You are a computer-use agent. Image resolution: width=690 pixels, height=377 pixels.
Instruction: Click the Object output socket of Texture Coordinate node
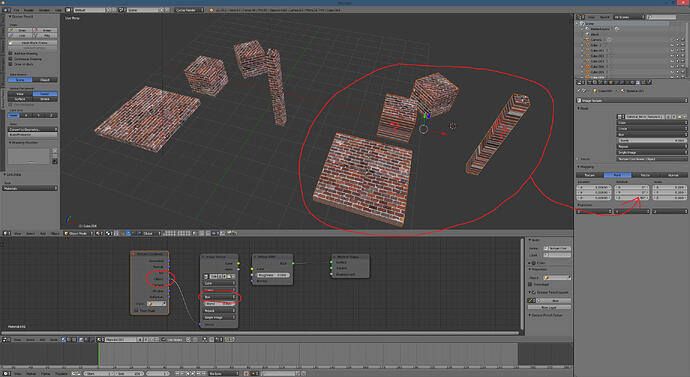[169, 278]
